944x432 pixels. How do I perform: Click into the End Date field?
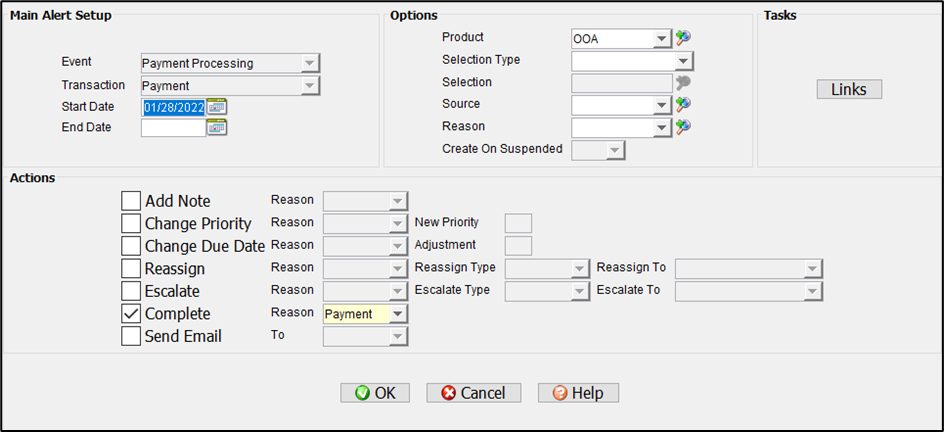point(173,128)
